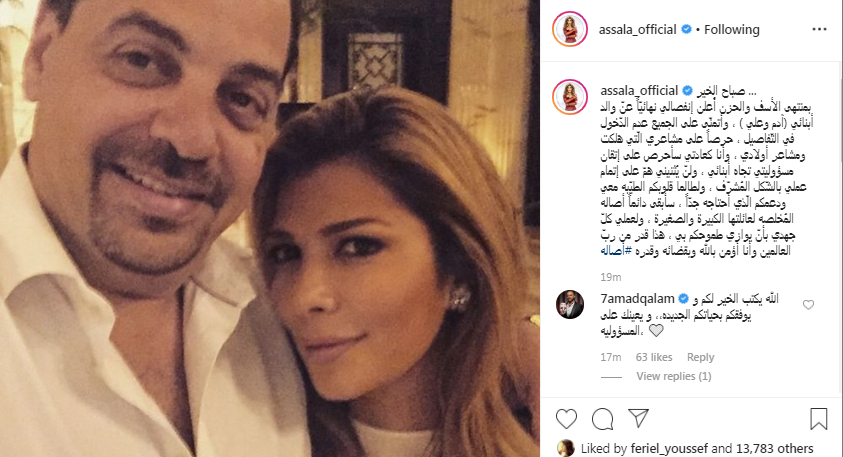Open 7amadqalam username link

637,298
